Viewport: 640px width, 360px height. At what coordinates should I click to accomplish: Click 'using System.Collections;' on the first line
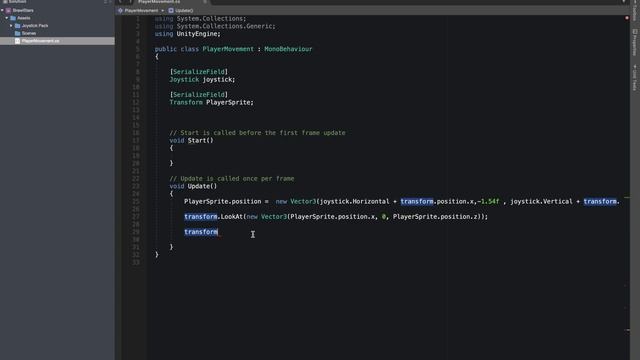point(200,19)
